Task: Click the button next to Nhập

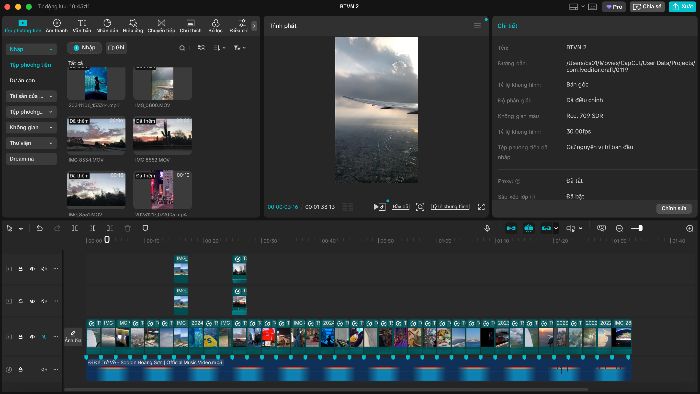Action: [117, 48]
